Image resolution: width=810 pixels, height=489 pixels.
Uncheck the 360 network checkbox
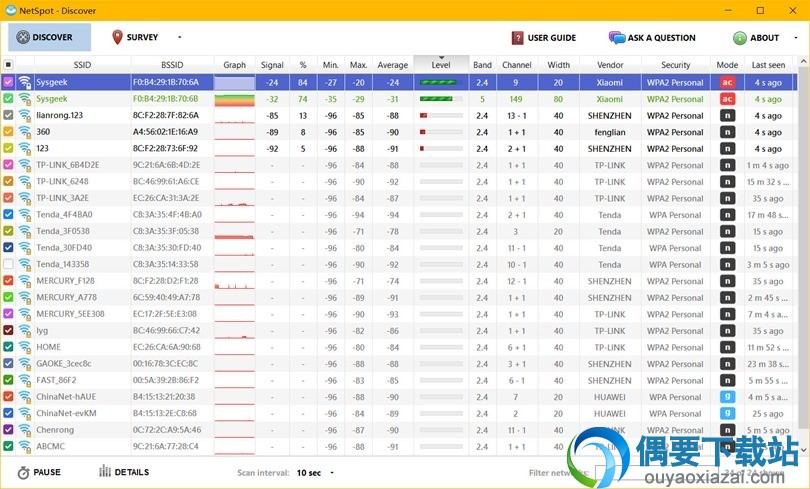tap(8, 132)
